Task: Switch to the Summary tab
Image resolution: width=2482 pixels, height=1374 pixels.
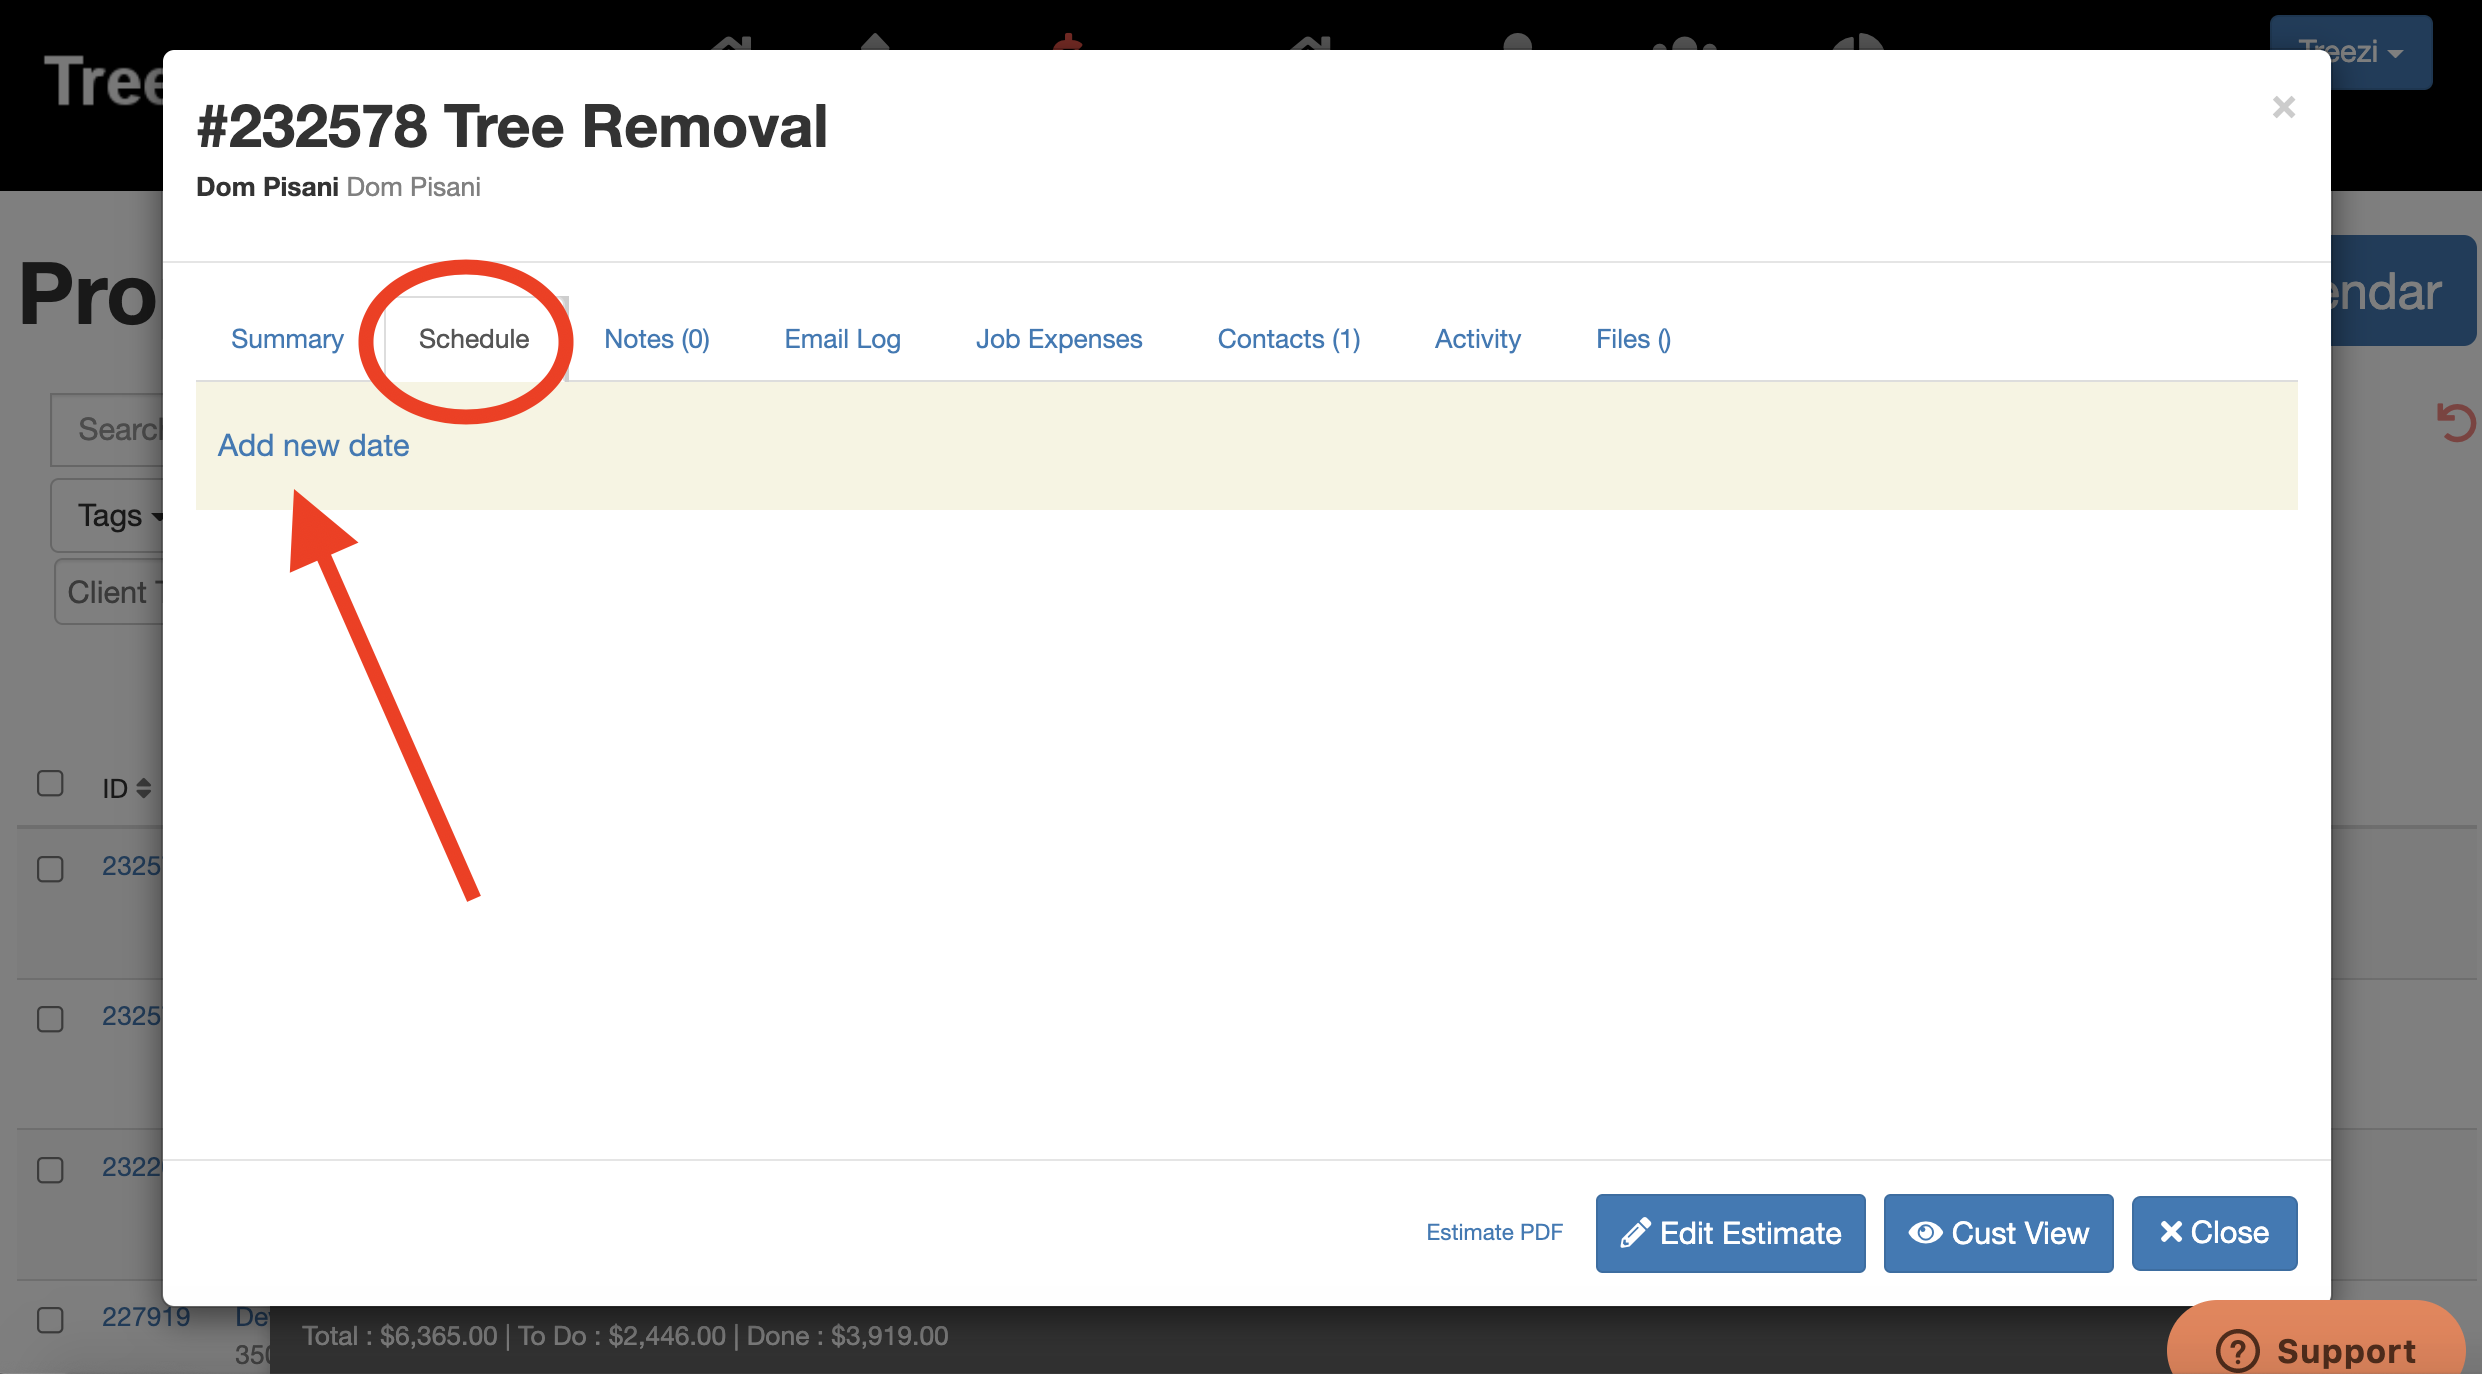Action: click(x=287, y=339)
